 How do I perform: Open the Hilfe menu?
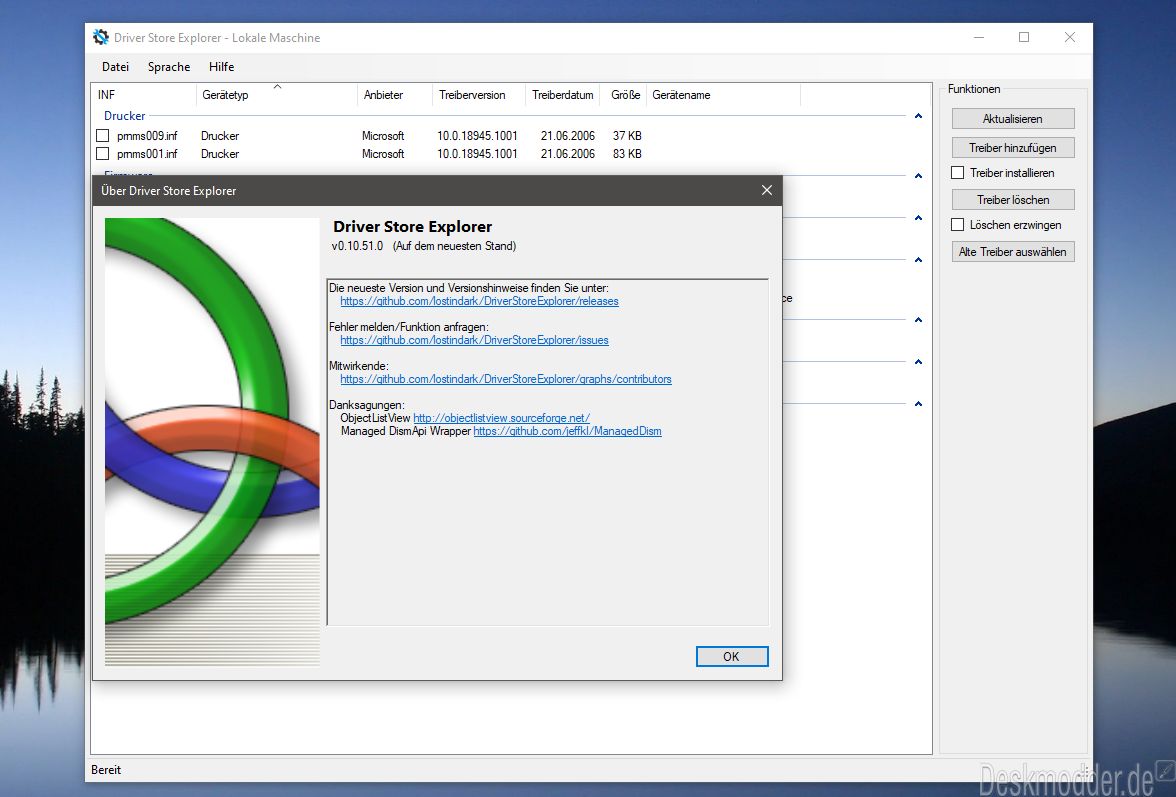coord(221,67)
